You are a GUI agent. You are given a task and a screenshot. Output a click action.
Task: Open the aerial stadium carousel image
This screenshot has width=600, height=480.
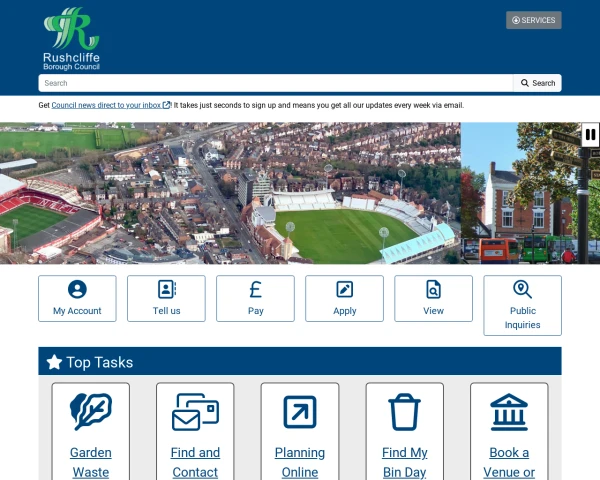tap(230, 193)
